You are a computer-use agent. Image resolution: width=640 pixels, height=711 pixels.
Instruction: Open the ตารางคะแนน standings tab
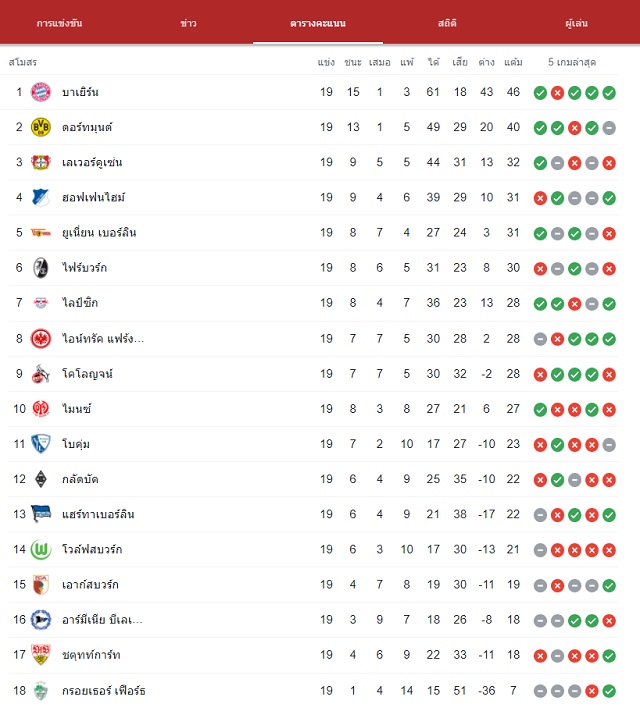click(x=318, y=23)
